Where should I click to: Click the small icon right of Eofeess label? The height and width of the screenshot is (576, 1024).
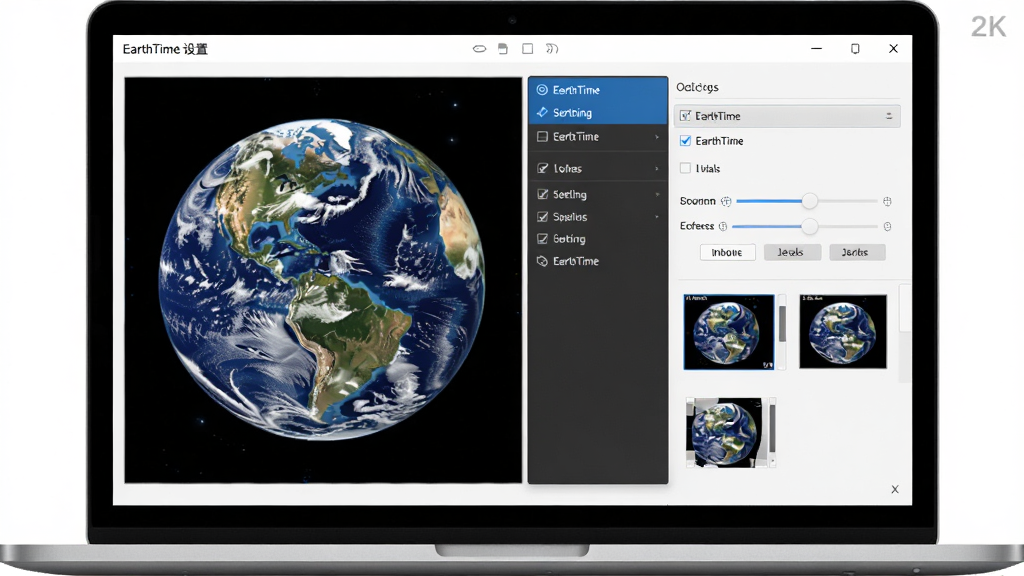723,227
